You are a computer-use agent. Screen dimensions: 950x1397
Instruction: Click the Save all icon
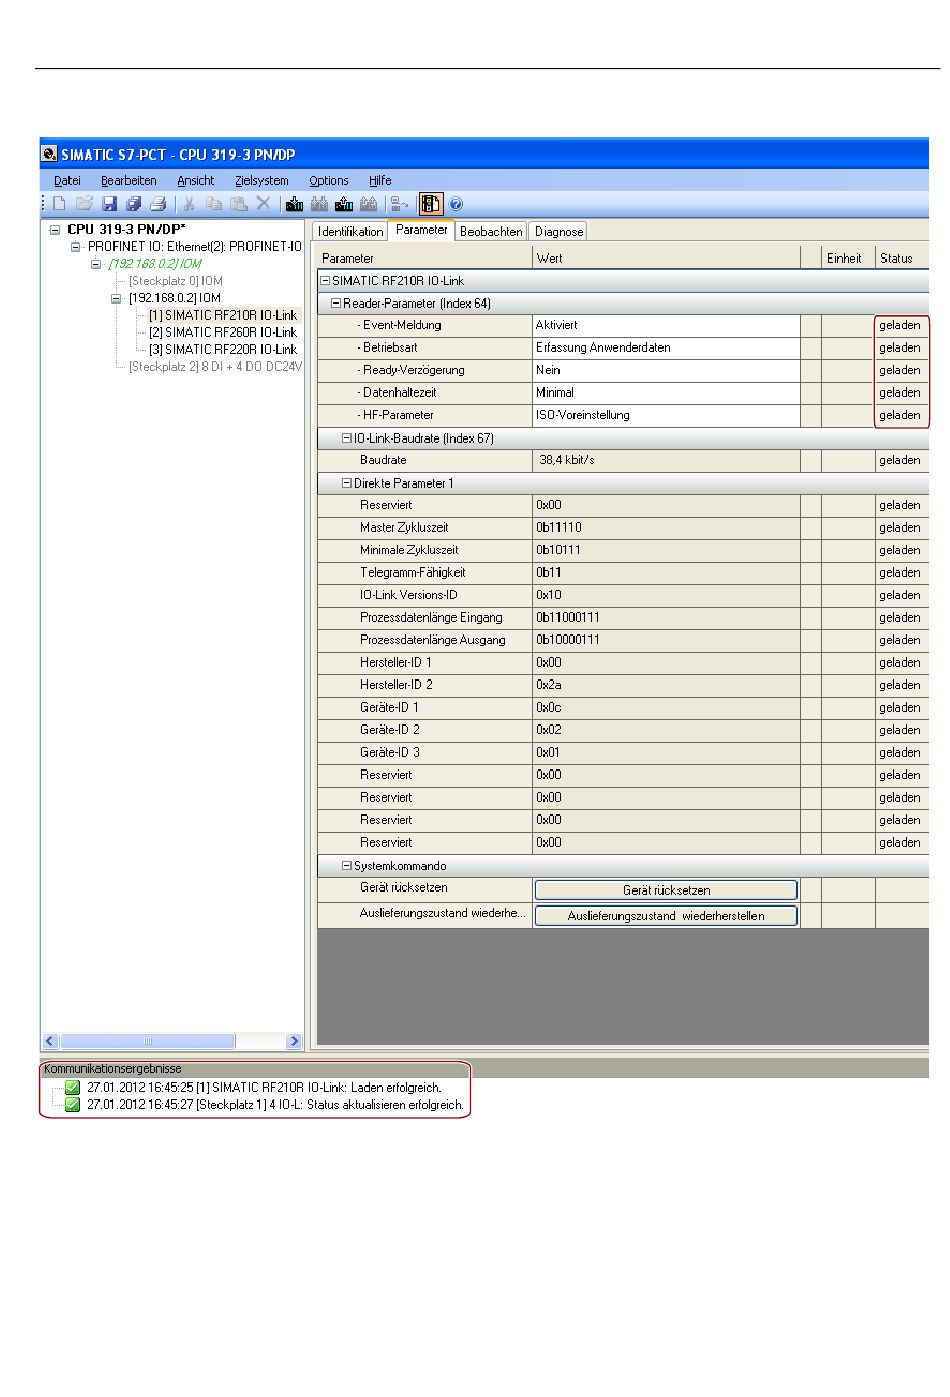click(x=133, y=204)
